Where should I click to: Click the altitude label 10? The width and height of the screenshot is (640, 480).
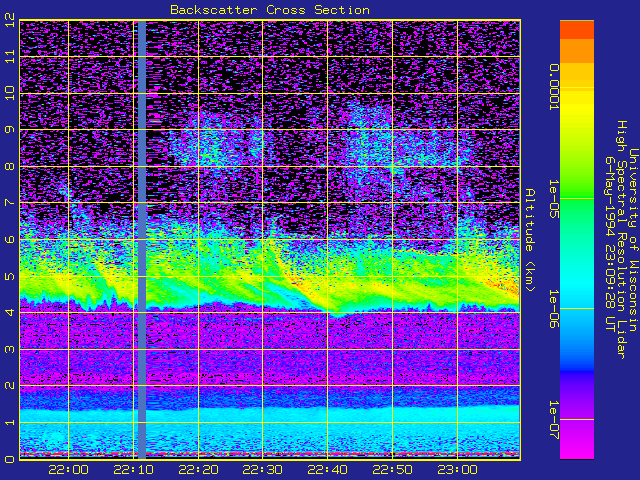10,93
